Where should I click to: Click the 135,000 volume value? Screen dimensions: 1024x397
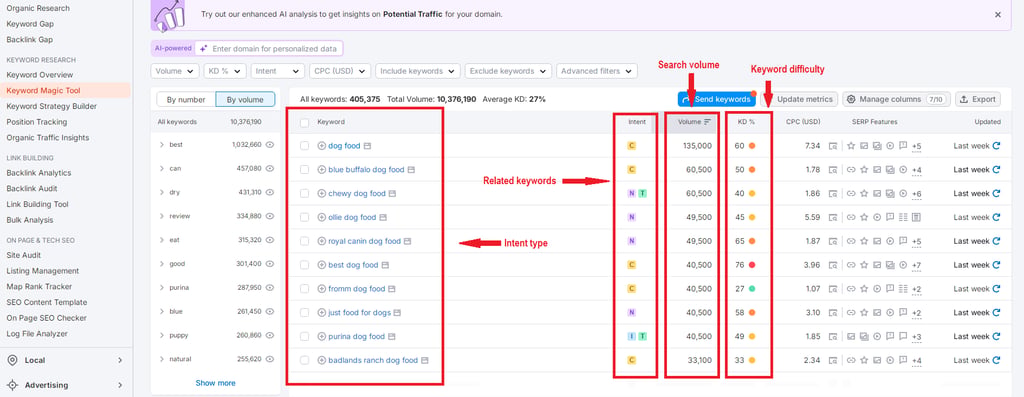tap(697, 146)
